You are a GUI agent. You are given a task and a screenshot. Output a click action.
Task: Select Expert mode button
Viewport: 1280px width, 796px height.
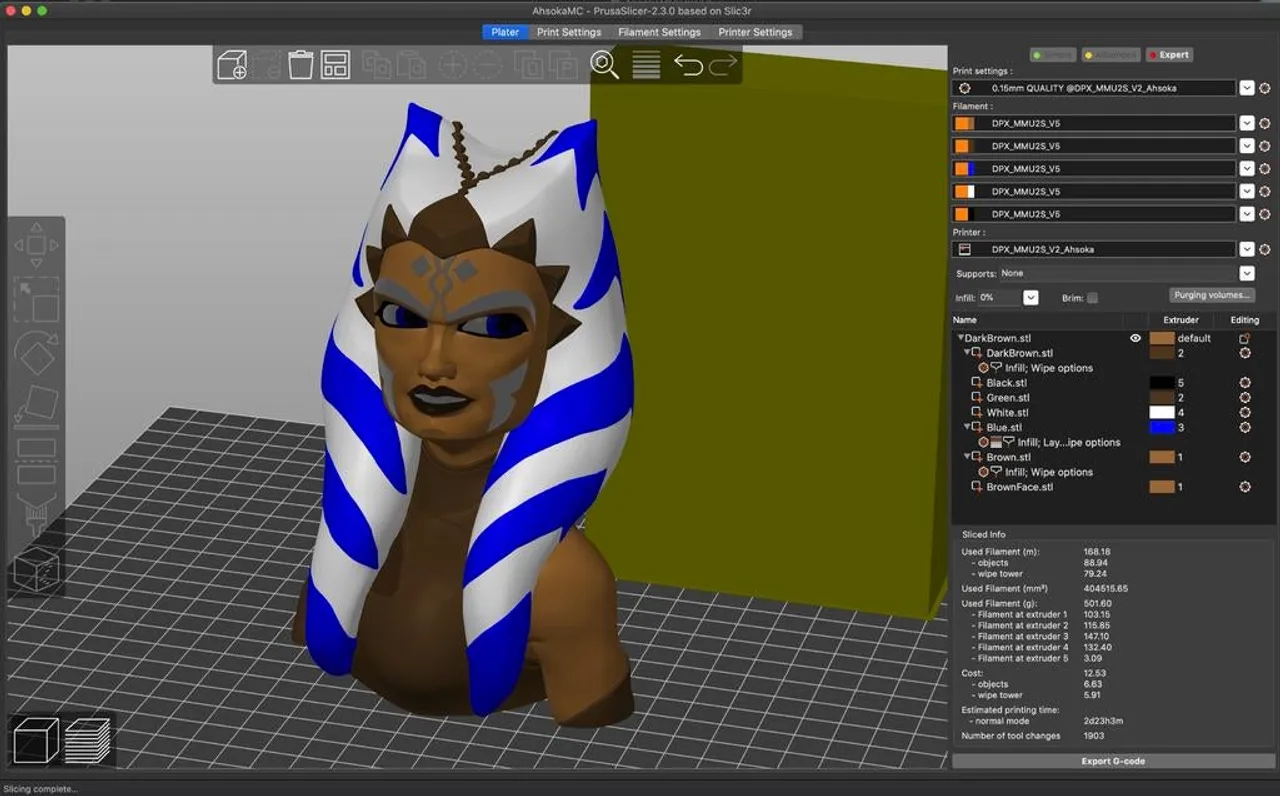click(x=1170, y=55)
